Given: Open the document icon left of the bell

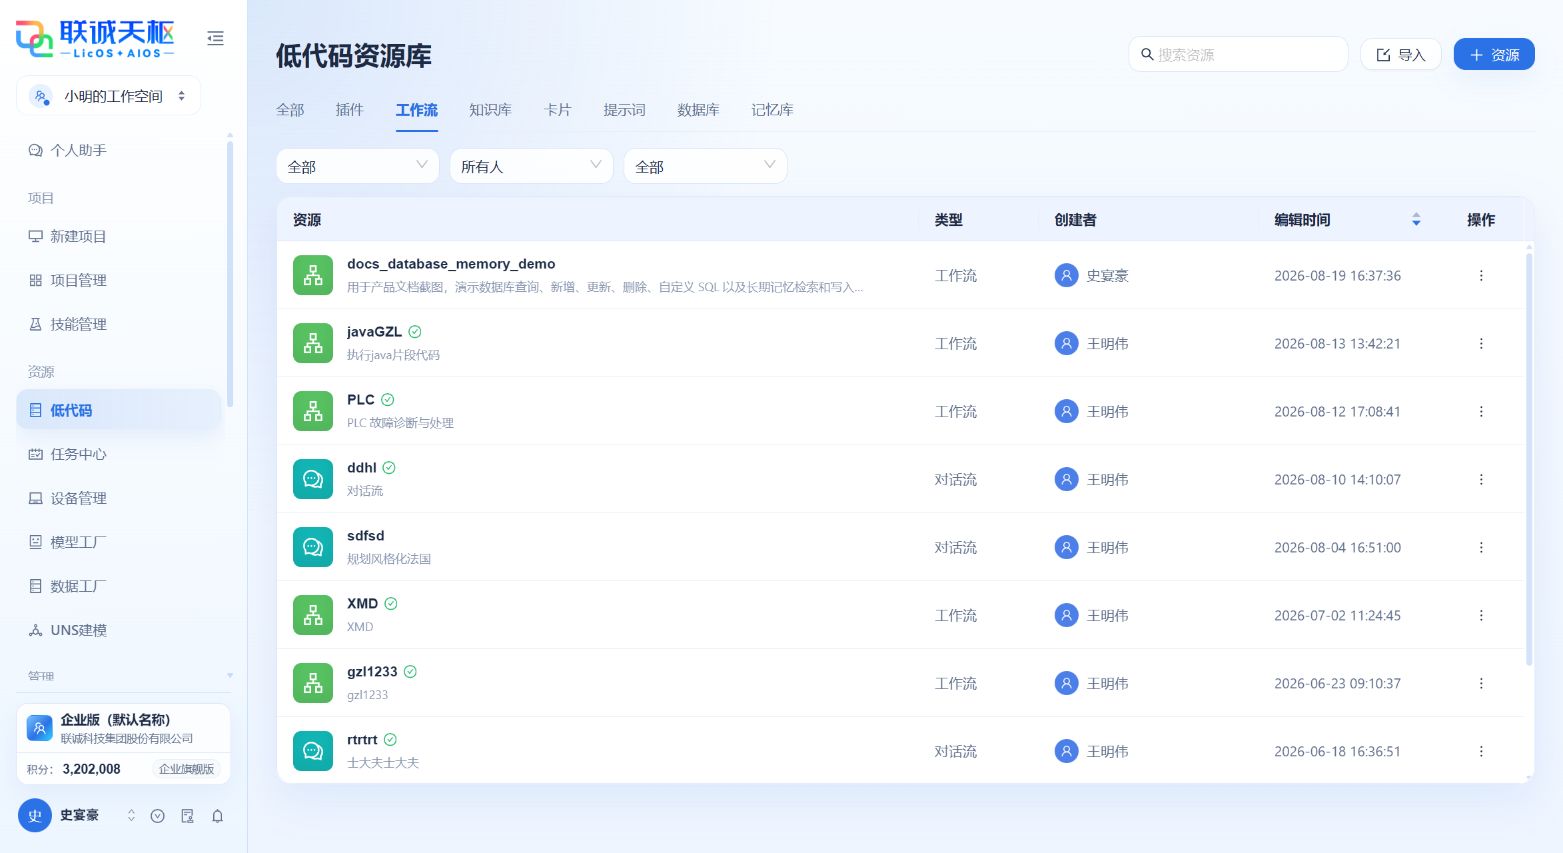Looking at the screenshot, I should 187,816.
